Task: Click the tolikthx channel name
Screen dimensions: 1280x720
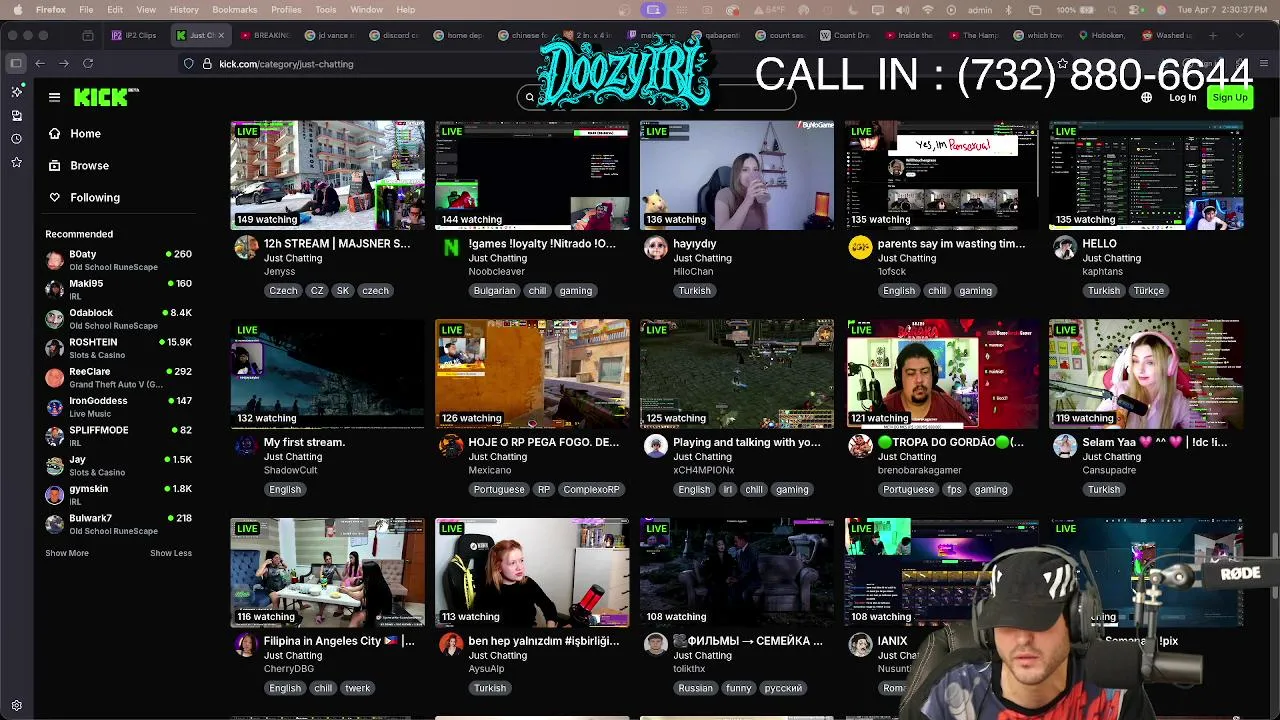Action: click(x=688, y=668)
